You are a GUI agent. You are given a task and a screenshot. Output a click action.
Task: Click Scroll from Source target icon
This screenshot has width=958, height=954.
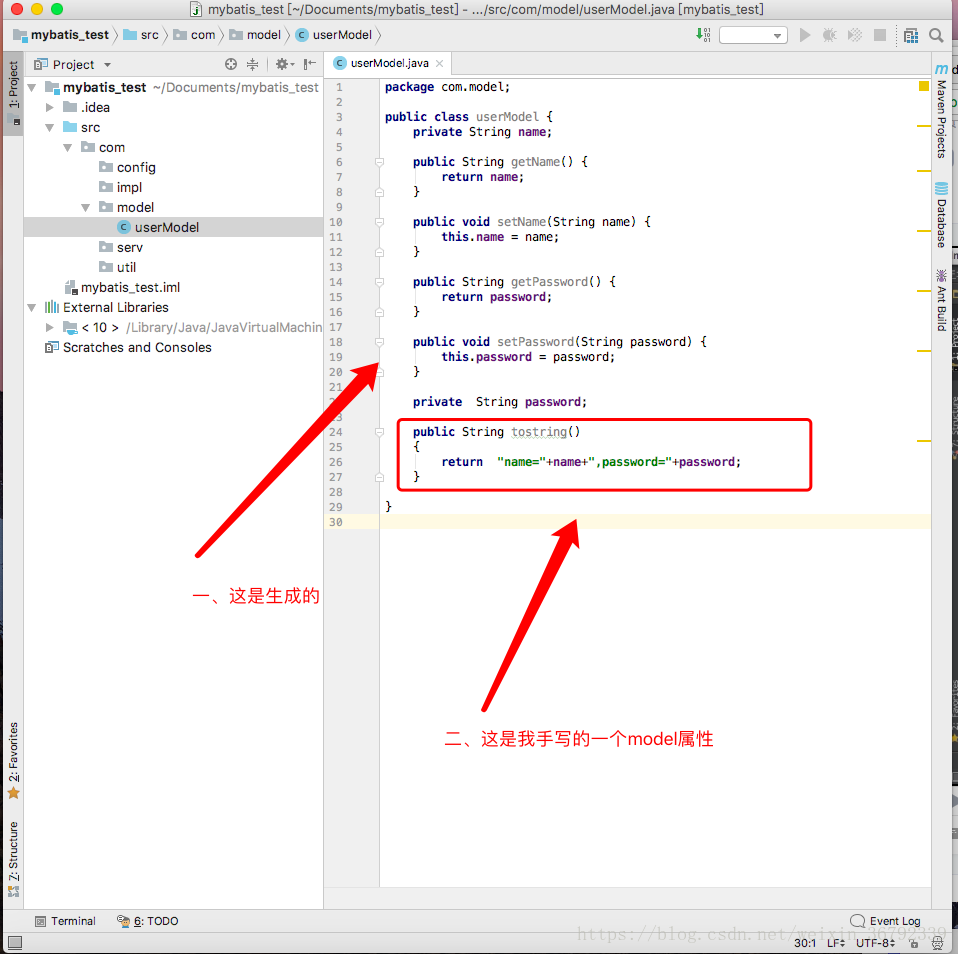click(231, 64)
